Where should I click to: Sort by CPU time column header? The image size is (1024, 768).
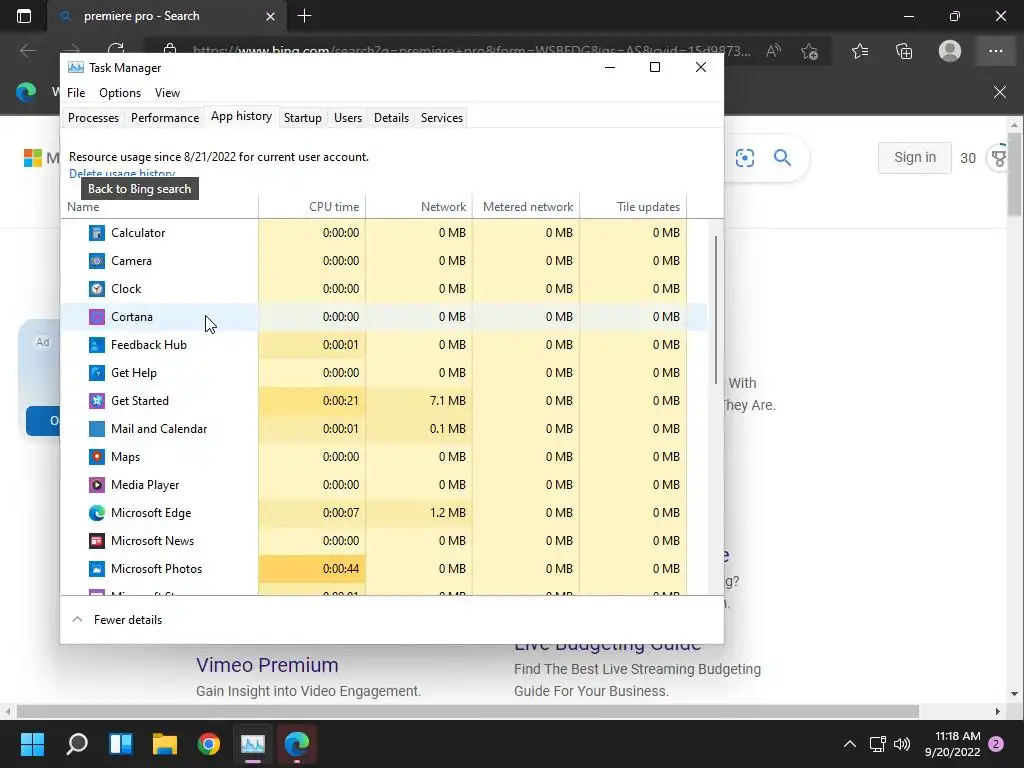312,207
